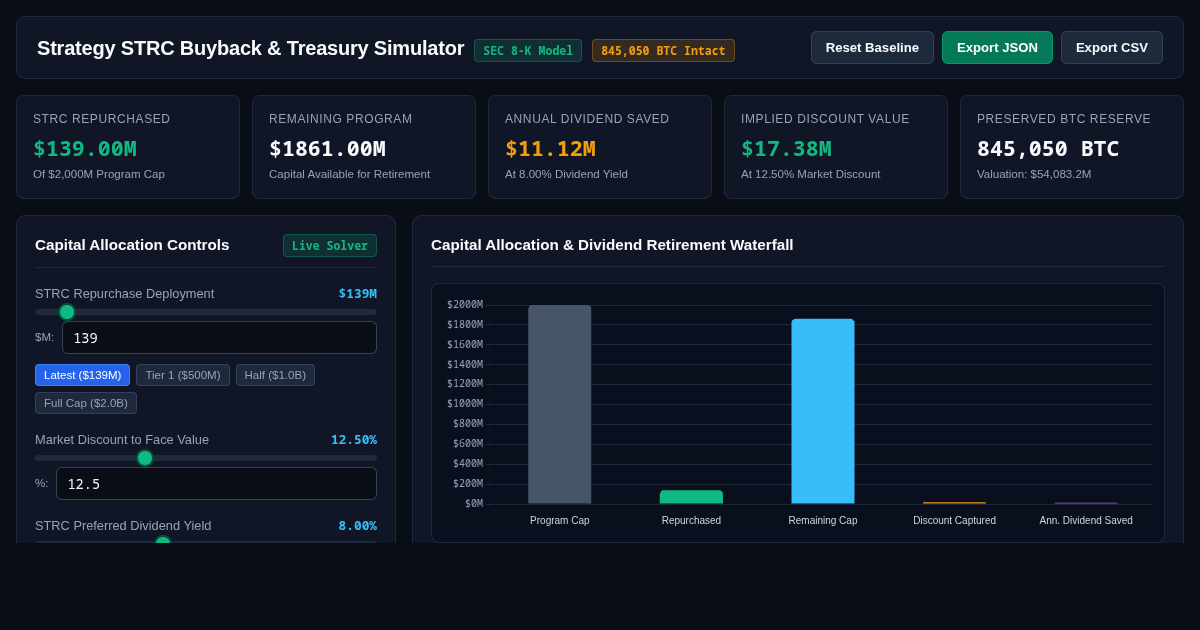Viewport: 1200px width, 630px height.
Task: Click the Program Cap bar in chart
Action: coord(560,404)
